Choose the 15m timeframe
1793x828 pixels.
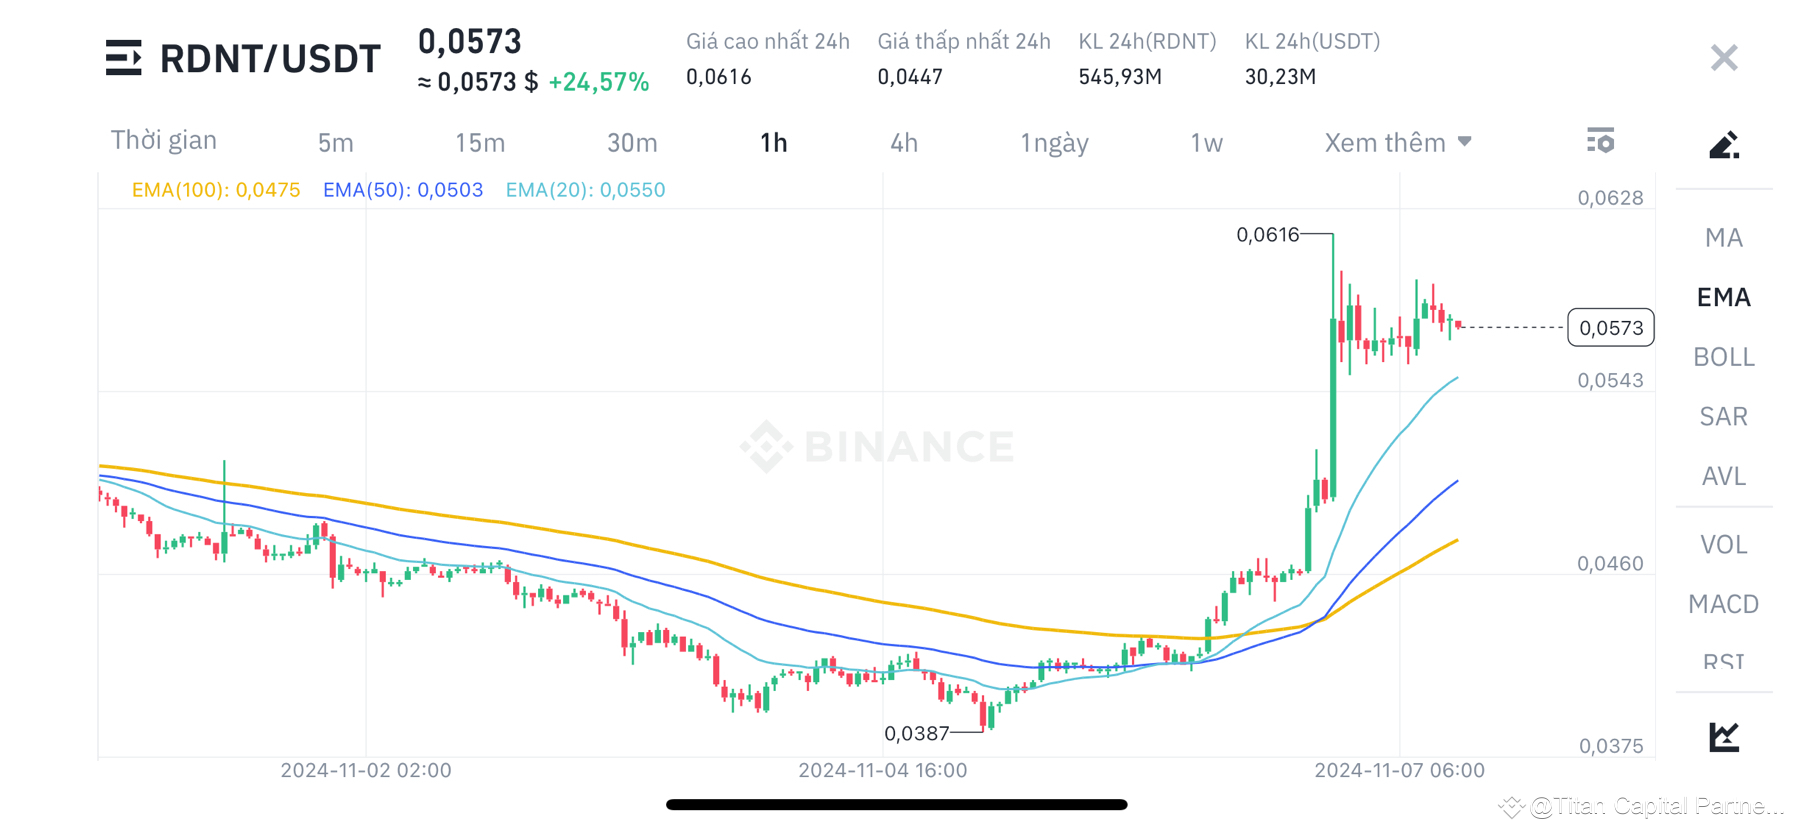pos(479,142)
